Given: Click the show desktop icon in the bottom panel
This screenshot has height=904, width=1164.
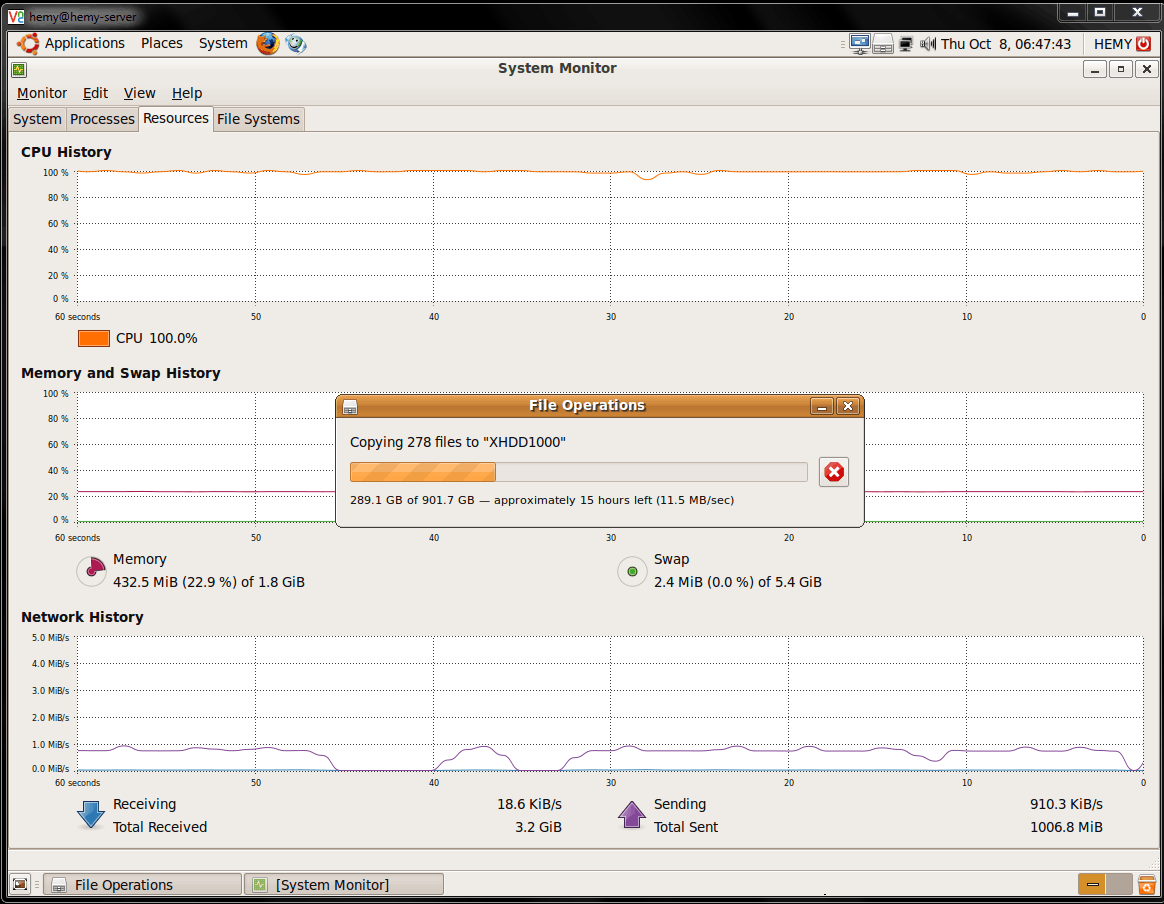Looking at the screenshot, I should point(20,884).
